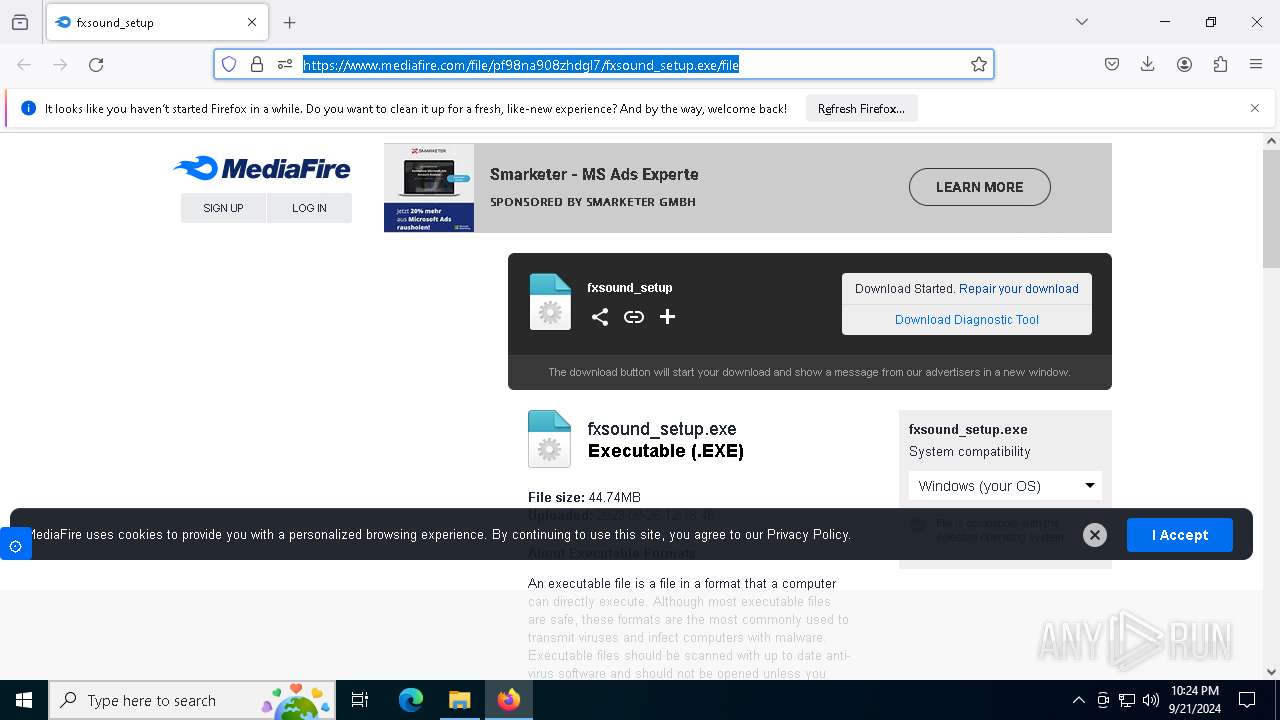Click File size: 44.74MB text

click(x=584, y=497)
